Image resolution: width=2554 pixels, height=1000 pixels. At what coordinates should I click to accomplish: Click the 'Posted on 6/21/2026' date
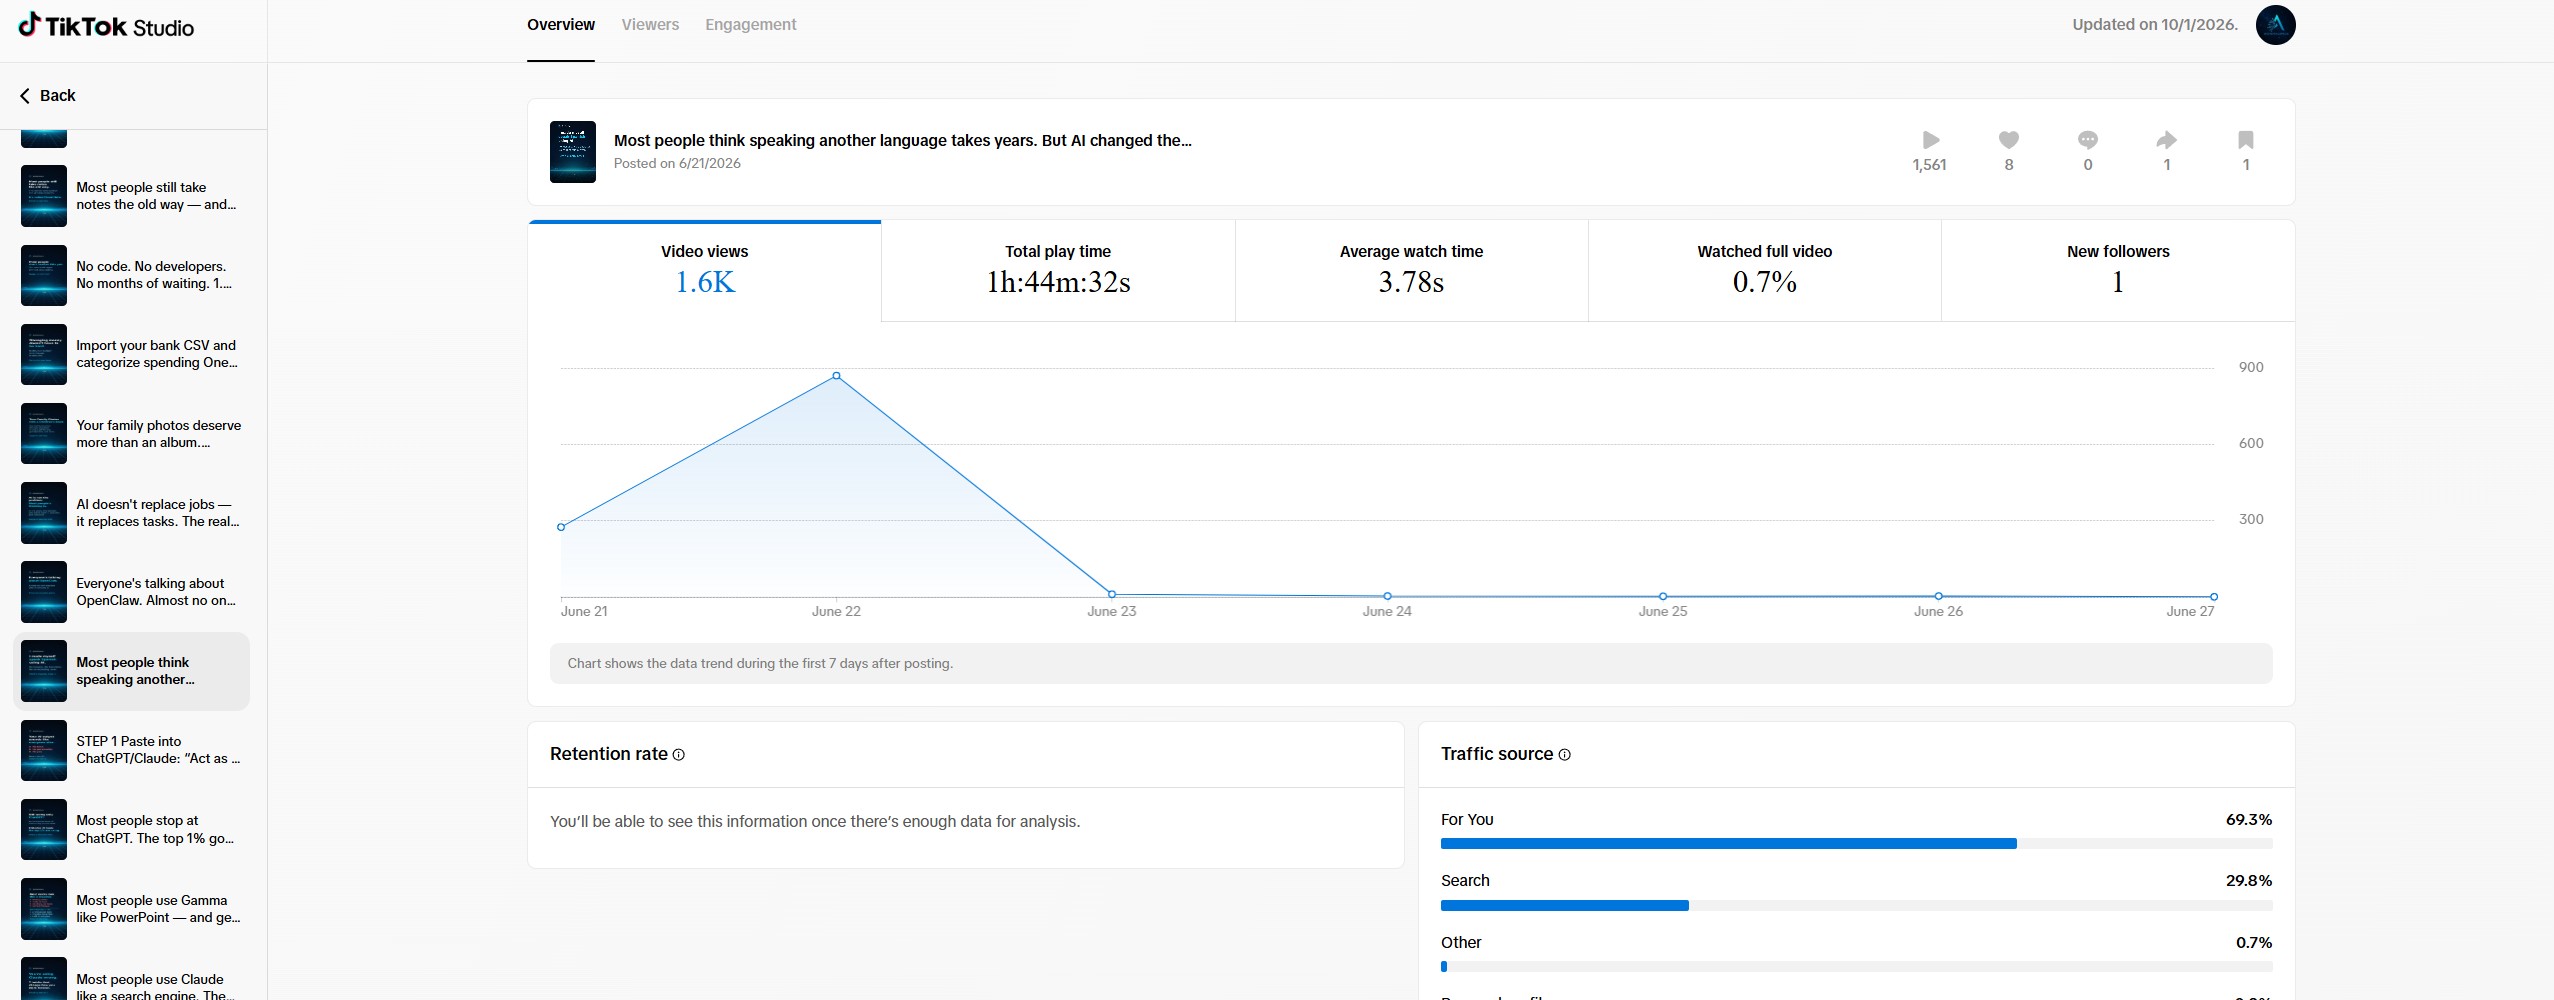677,164
